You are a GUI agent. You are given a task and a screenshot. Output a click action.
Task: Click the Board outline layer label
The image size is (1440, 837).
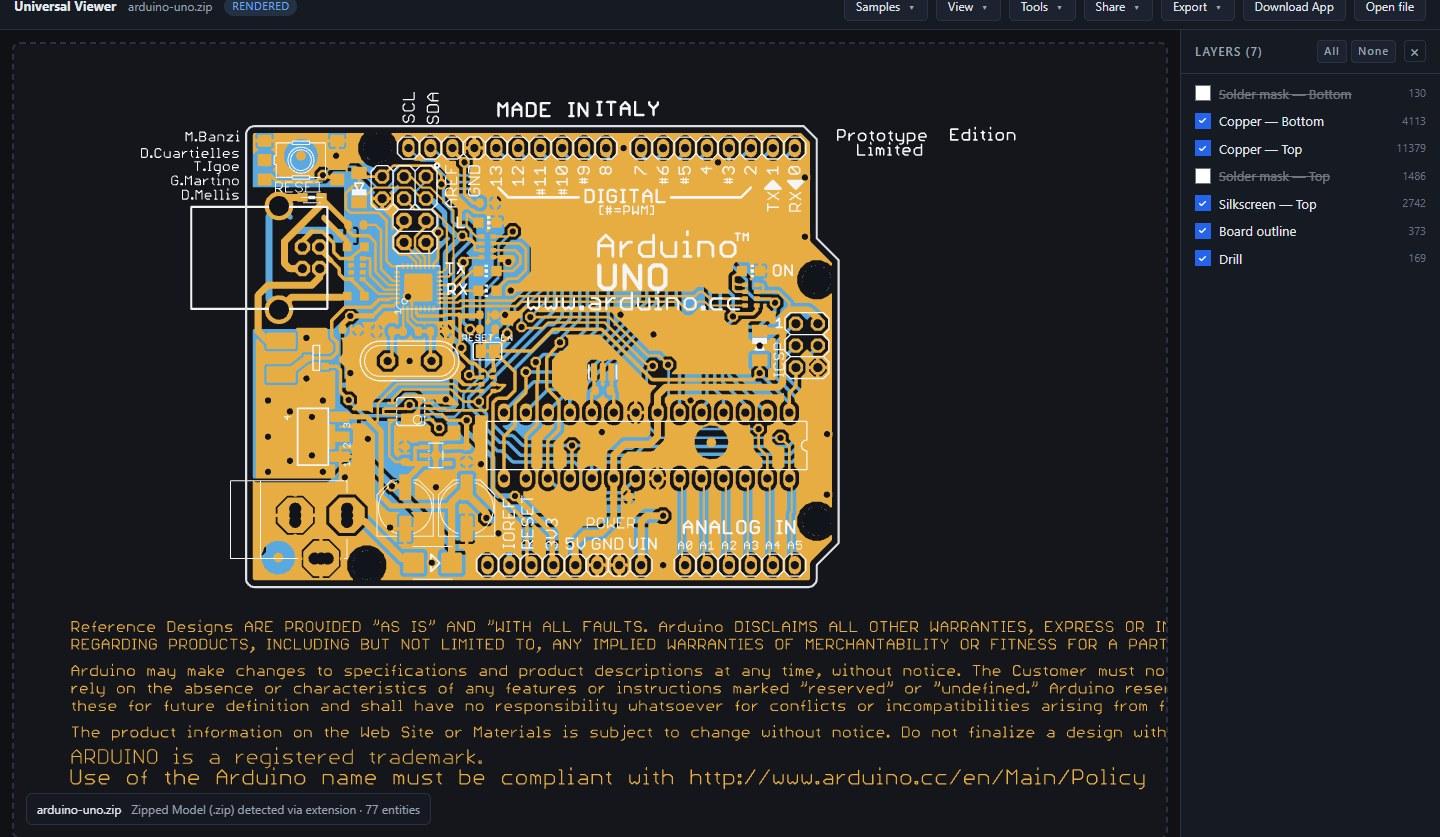pos(1257,231)
